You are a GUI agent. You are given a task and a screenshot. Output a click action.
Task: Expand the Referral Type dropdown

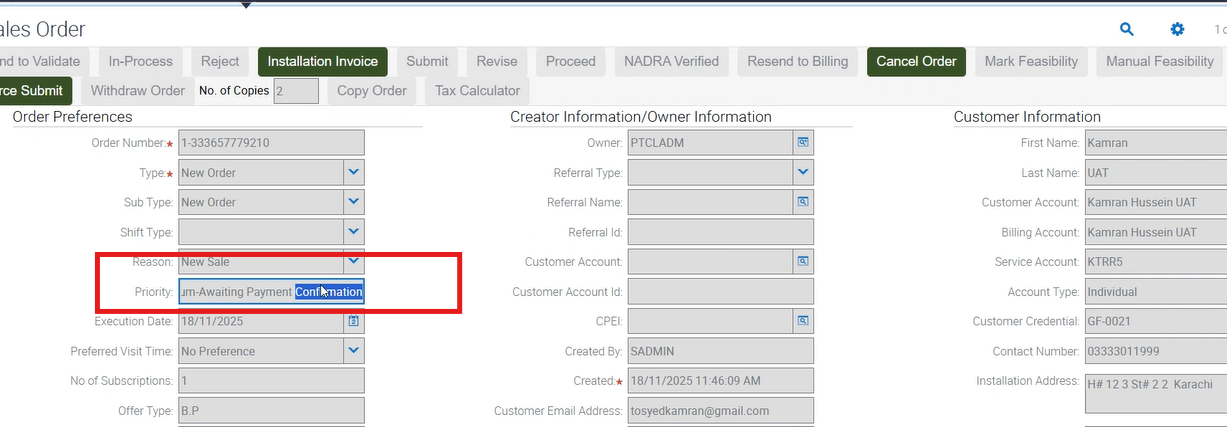[803, 172]
